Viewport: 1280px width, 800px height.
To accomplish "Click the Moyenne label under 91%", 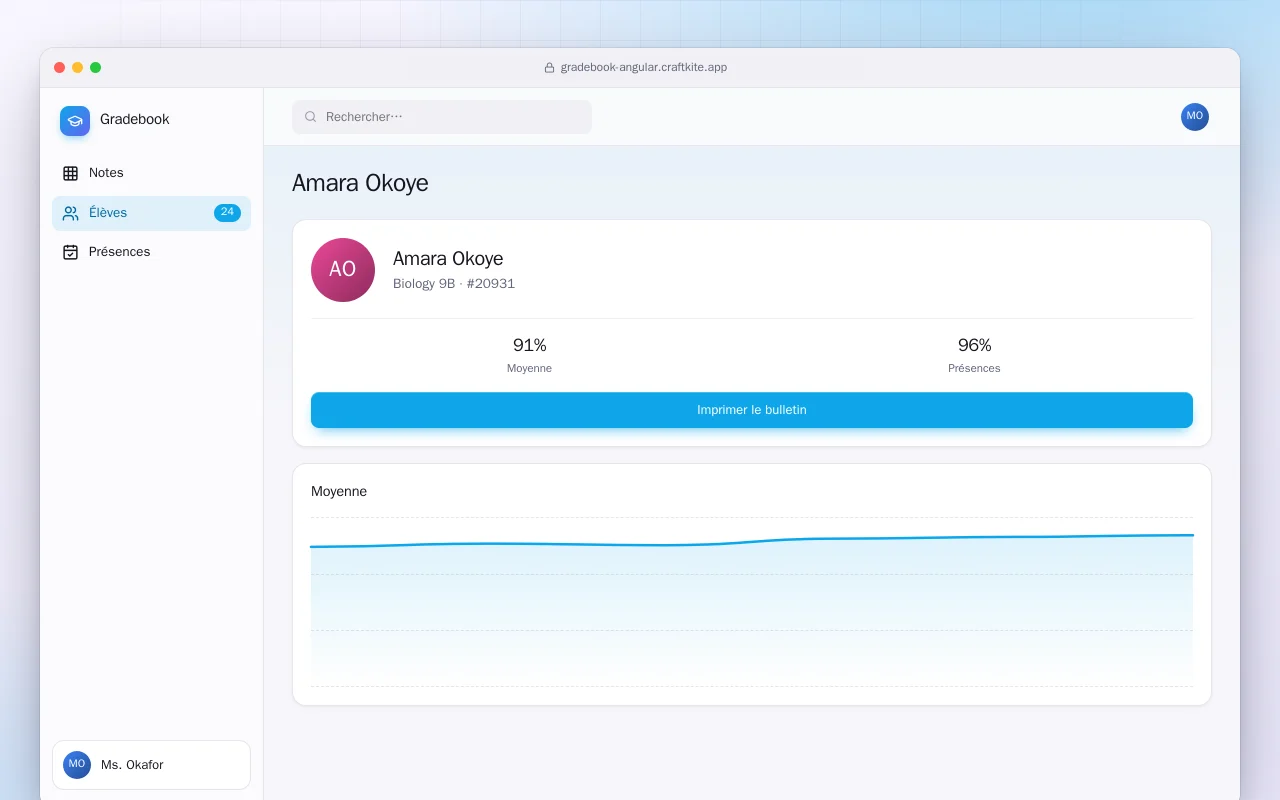I will coord(529,369).
